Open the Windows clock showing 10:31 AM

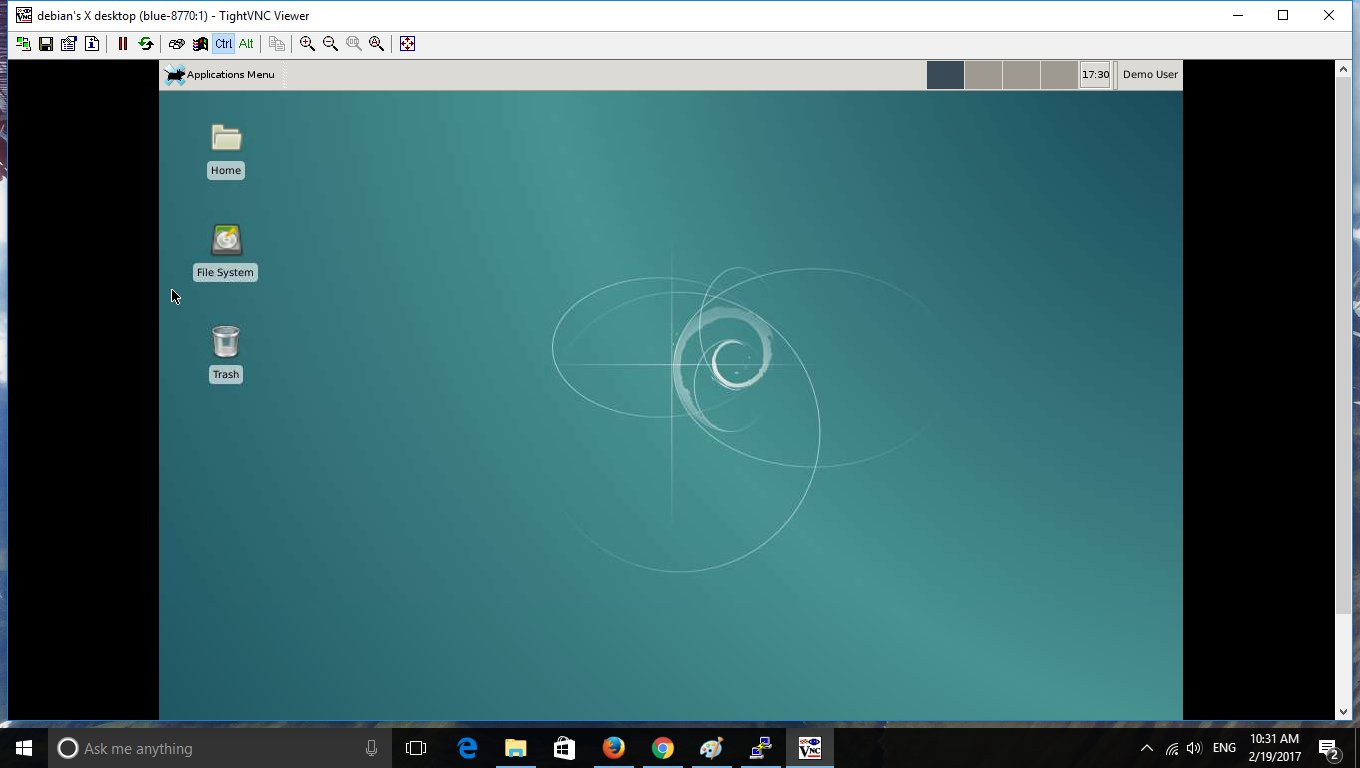tap(1275, 748)
